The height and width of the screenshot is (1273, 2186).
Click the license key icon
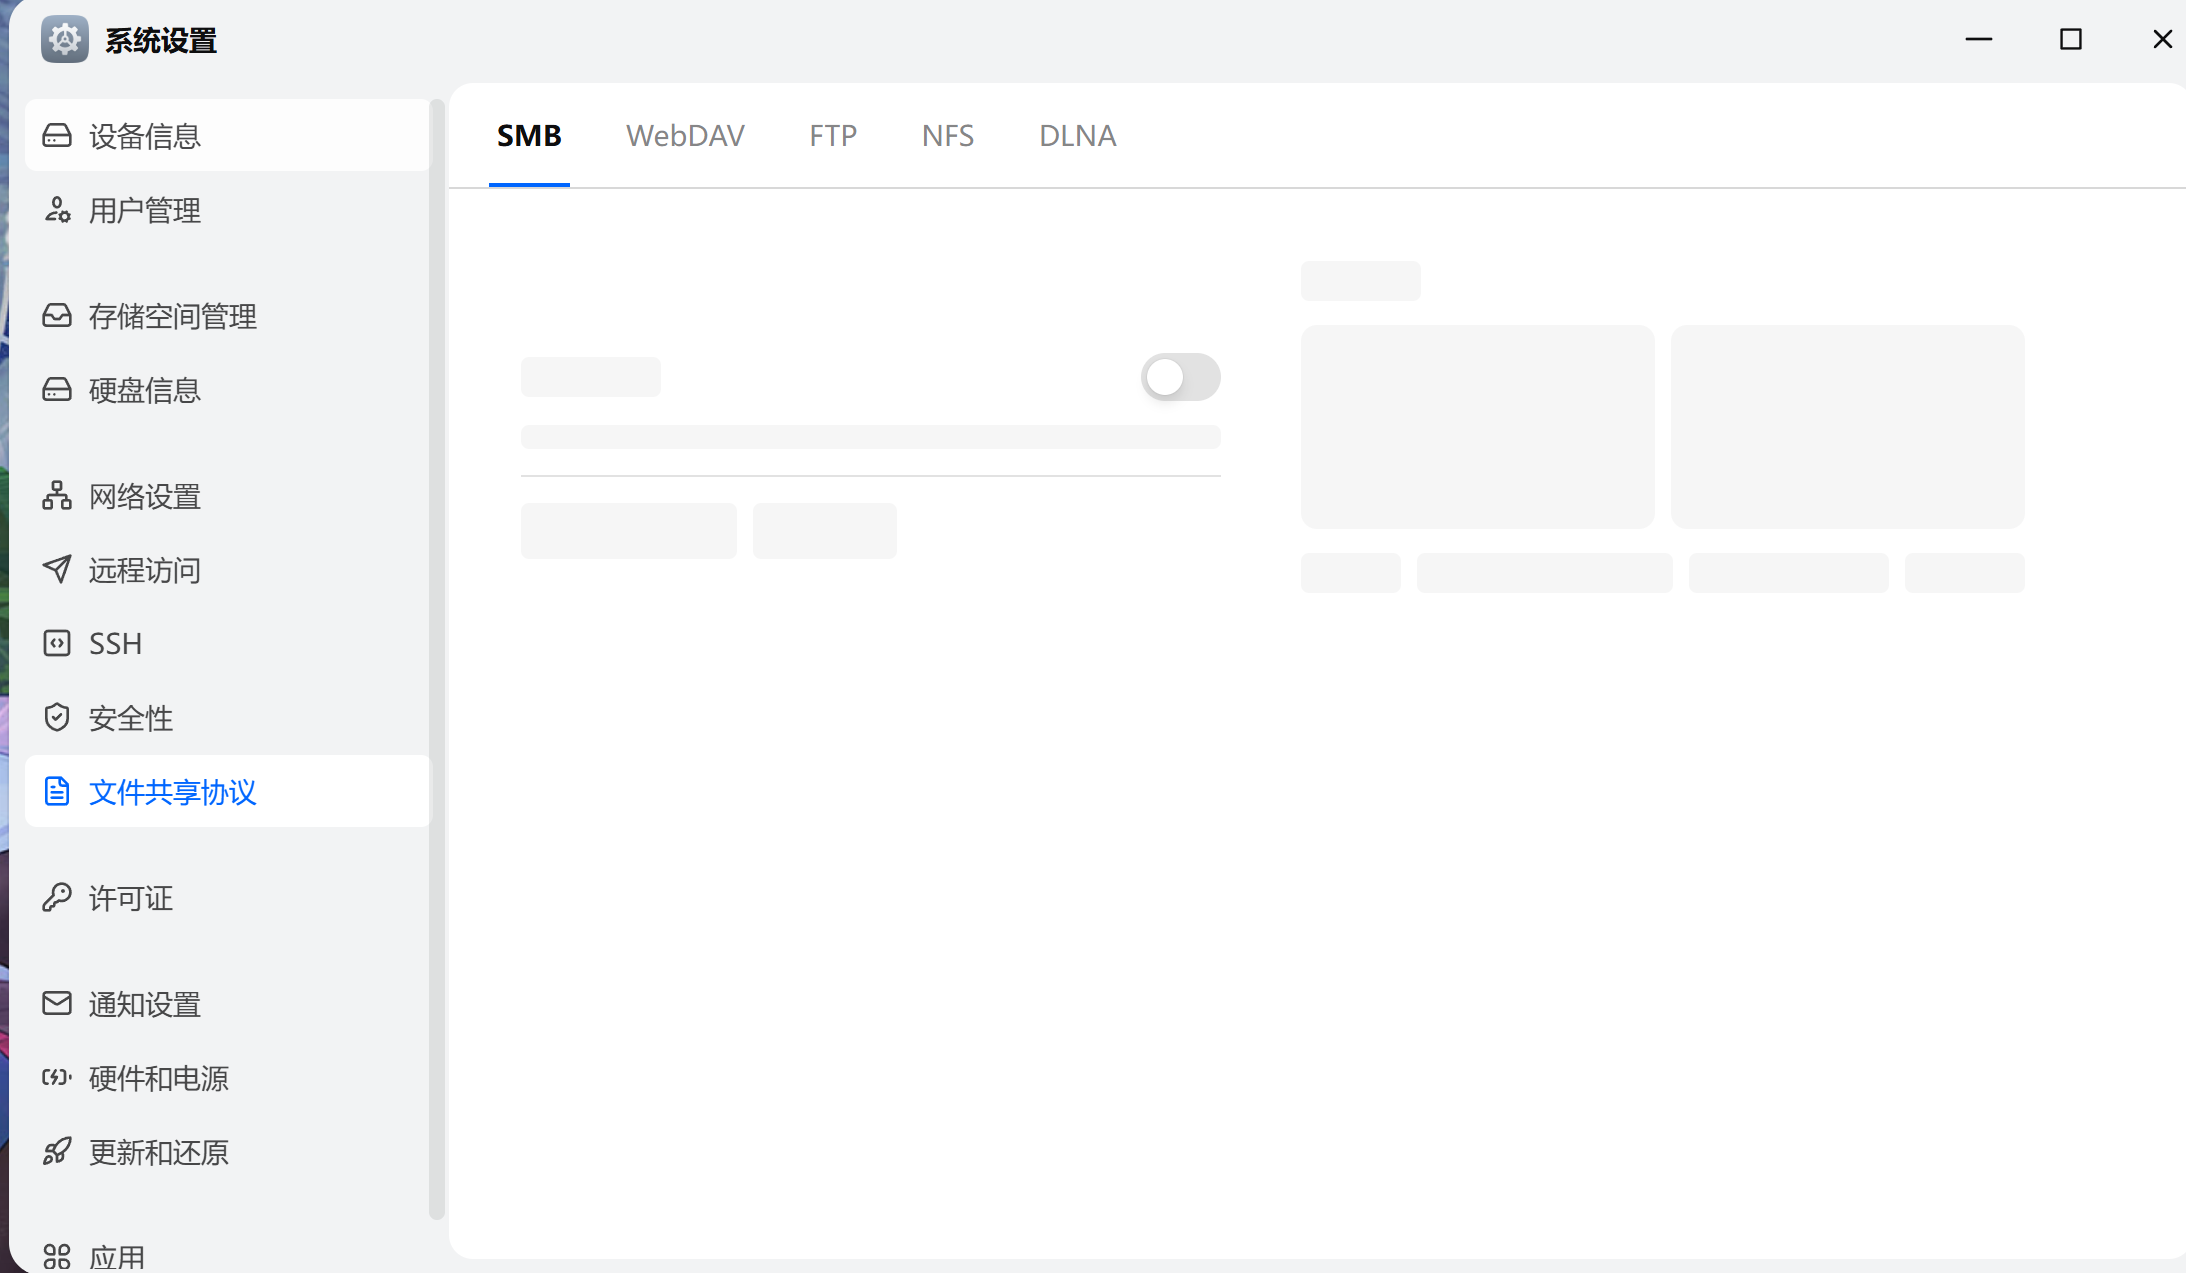(57, 897)
